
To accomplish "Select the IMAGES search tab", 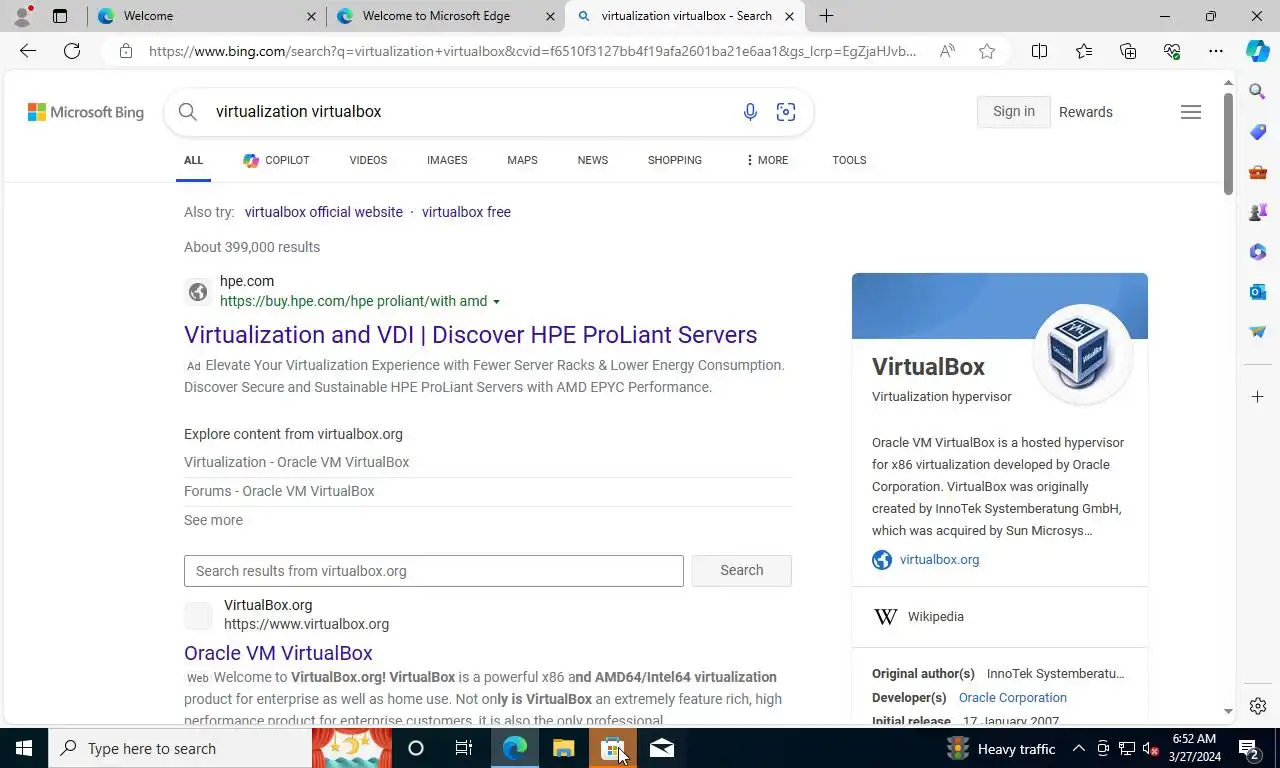I will (447, 160).
